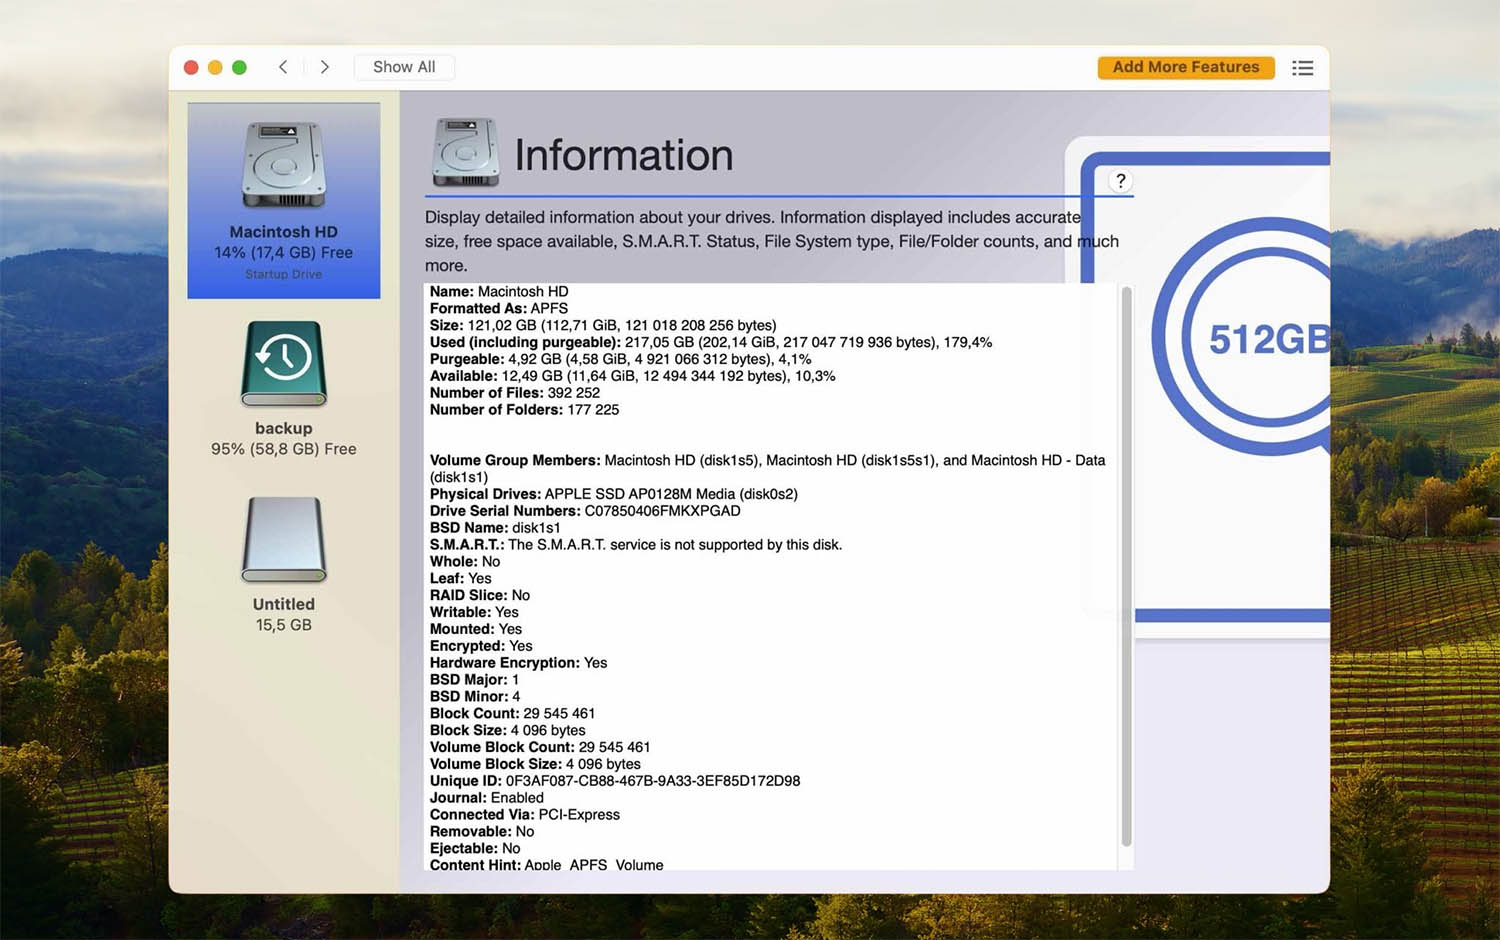The image size is (1500, 940).
Task: Click the 'backup' drive name label
Action: coord(284,428)
